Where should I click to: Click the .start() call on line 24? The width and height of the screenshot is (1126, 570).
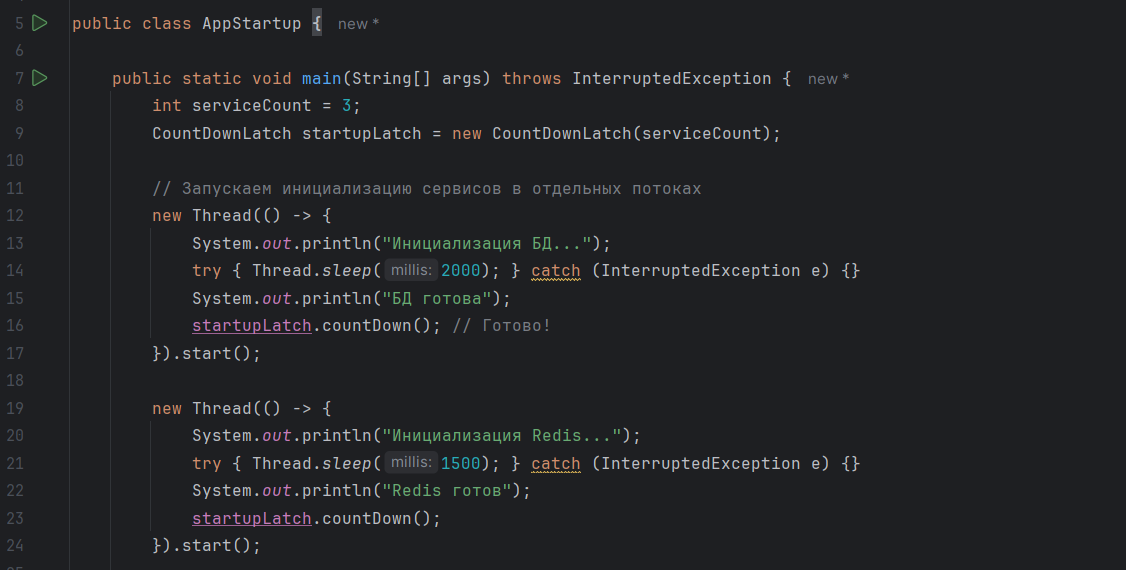[x=215, y=546]
